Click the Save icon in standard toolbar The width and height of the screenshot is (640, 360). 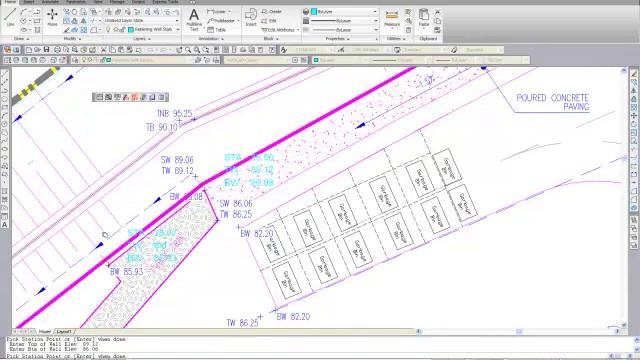(x=46, y=50)
